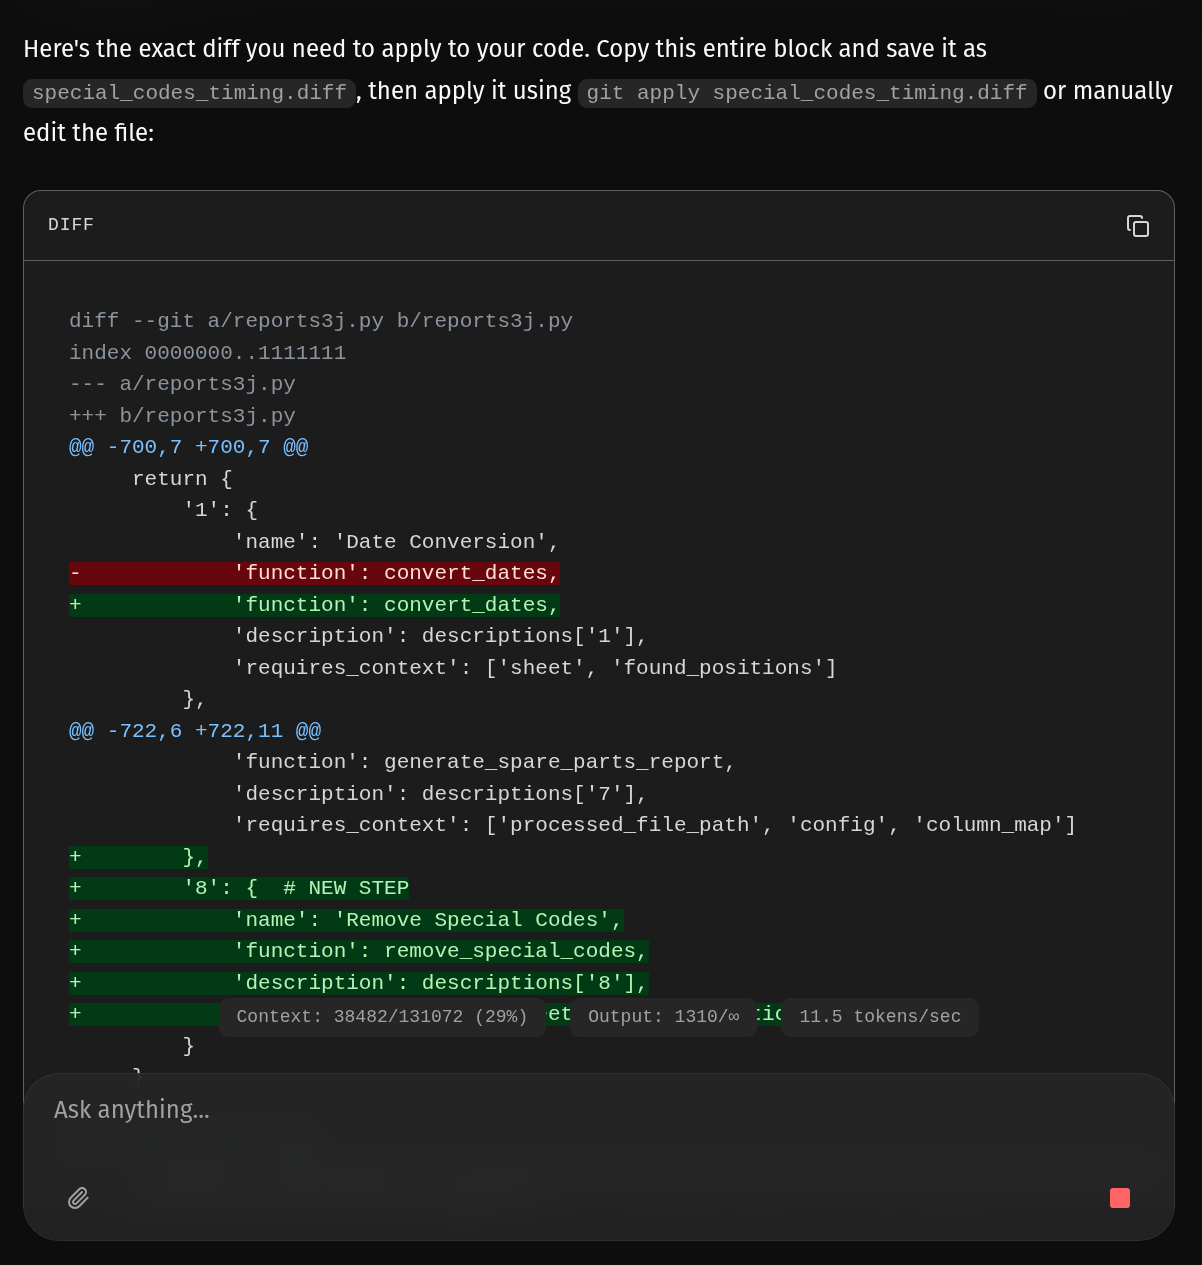Click the 'description': descriptions['1'] line
Viewport: 1202px width, 1265px height.
(440, 636)
